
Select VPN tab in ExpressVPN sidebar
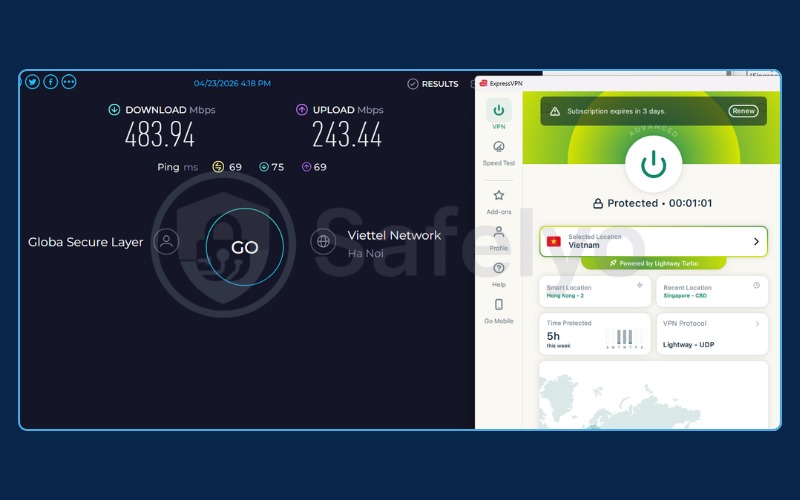coord(498,115)
